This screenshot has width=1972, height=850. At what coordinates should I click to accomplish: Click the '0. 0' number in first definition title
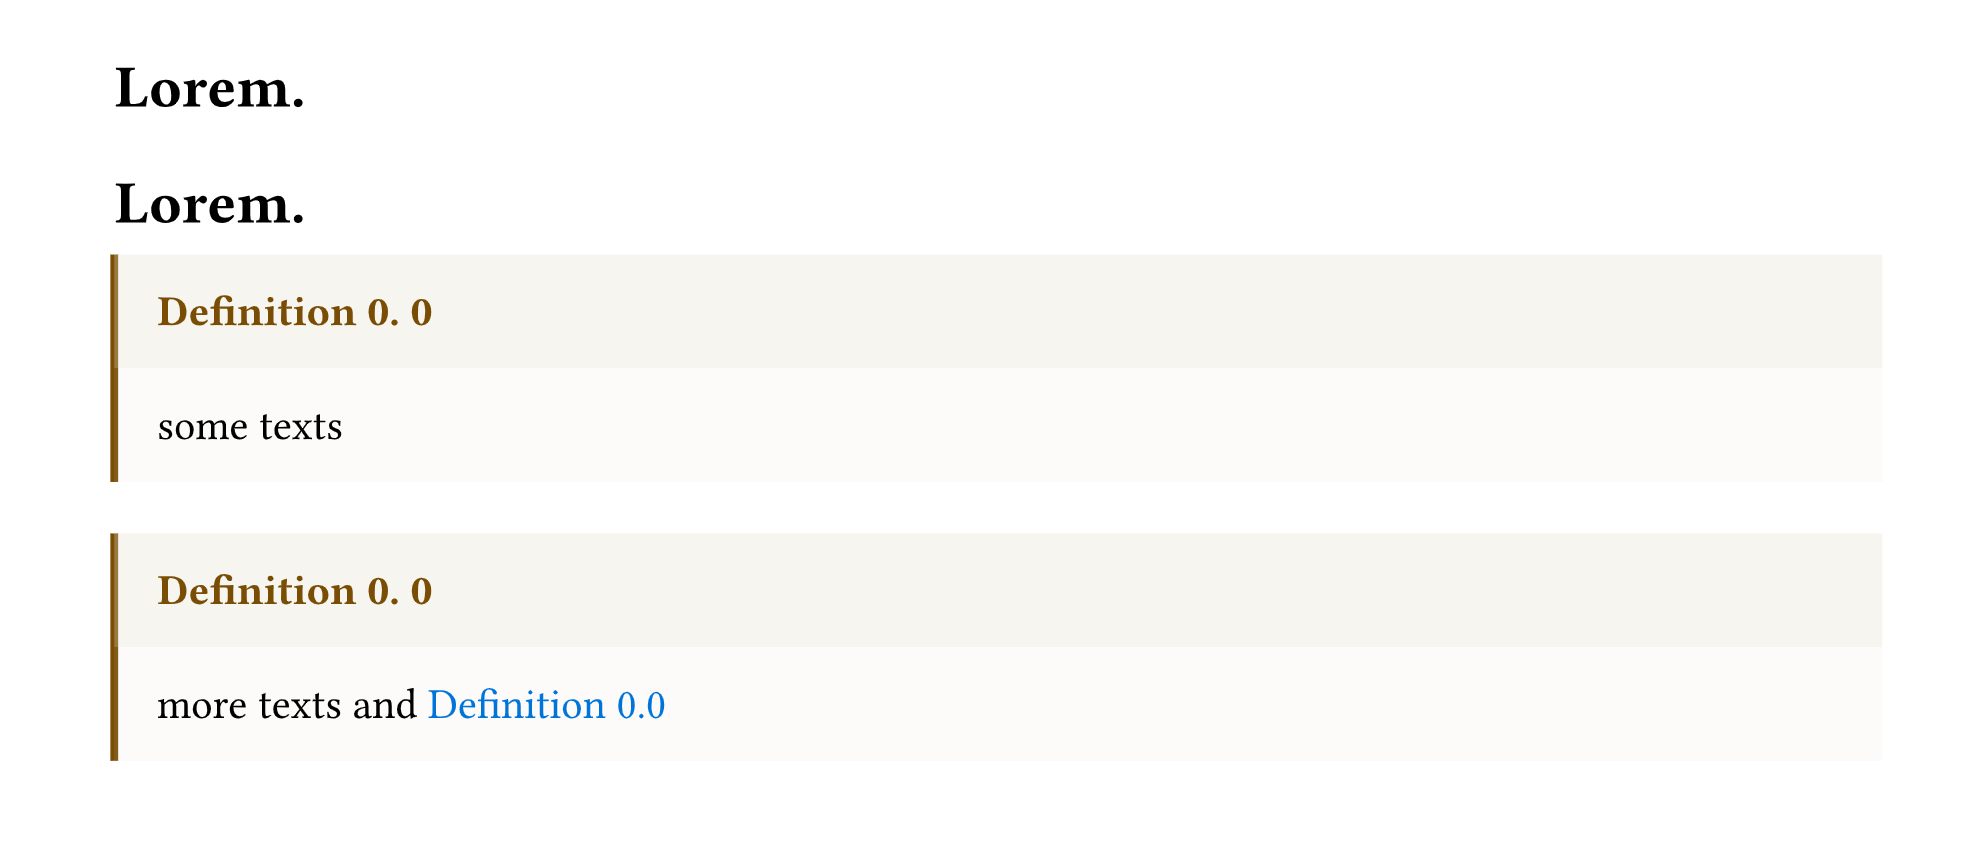tap(400, 313)
